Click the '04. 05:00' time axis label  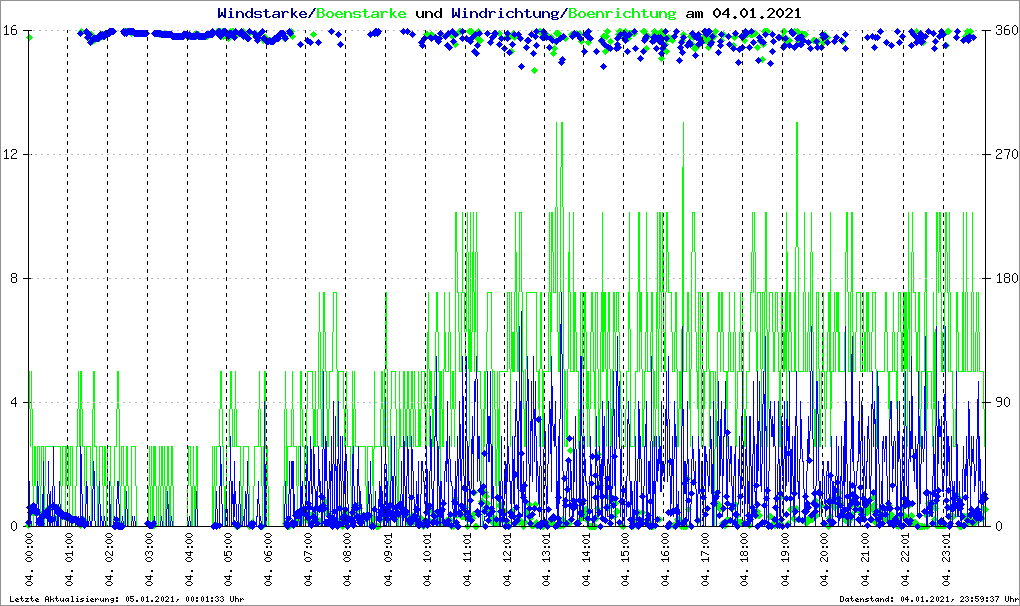tap(228, 560)
